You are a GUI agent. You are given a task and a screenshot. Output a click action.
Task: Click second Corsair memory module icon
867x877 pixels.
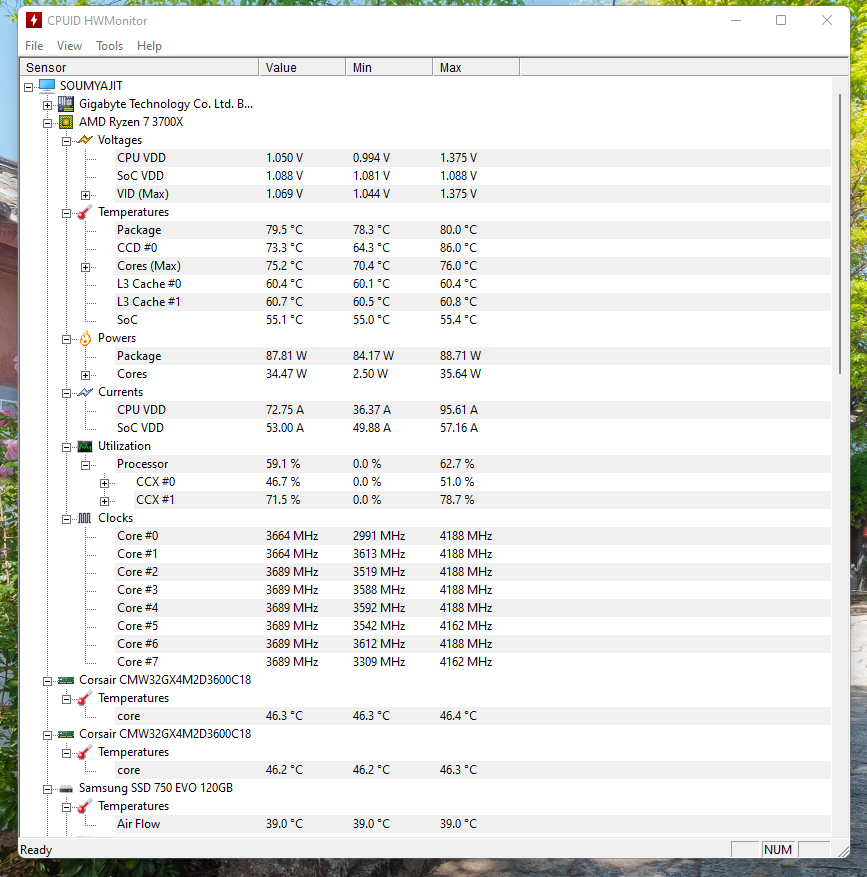pyautogui.click(x=66, y=734)
